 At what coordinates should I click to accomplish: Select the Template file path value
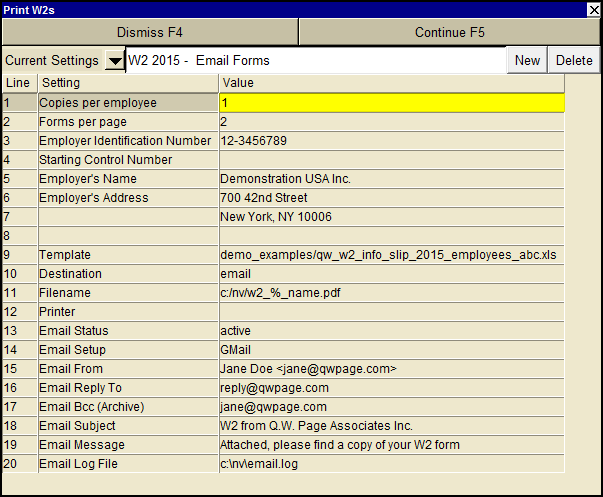pyautogui.click(x=391, y=255)
